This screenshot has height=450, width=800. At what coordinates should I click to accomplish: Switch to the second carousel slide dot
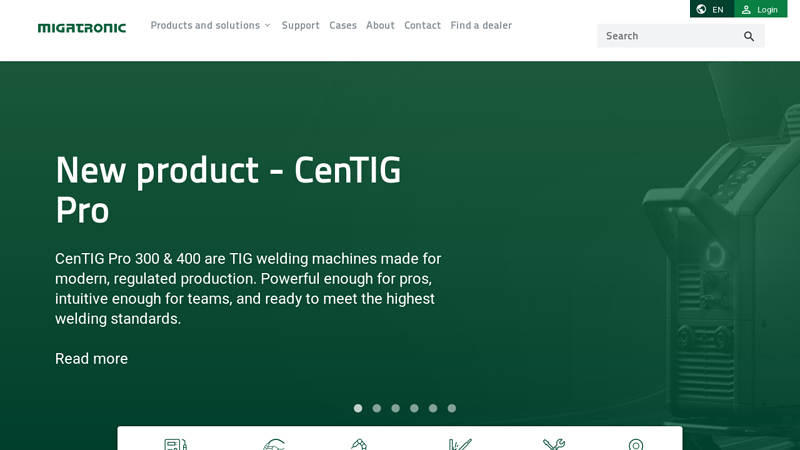click(377, 408)
